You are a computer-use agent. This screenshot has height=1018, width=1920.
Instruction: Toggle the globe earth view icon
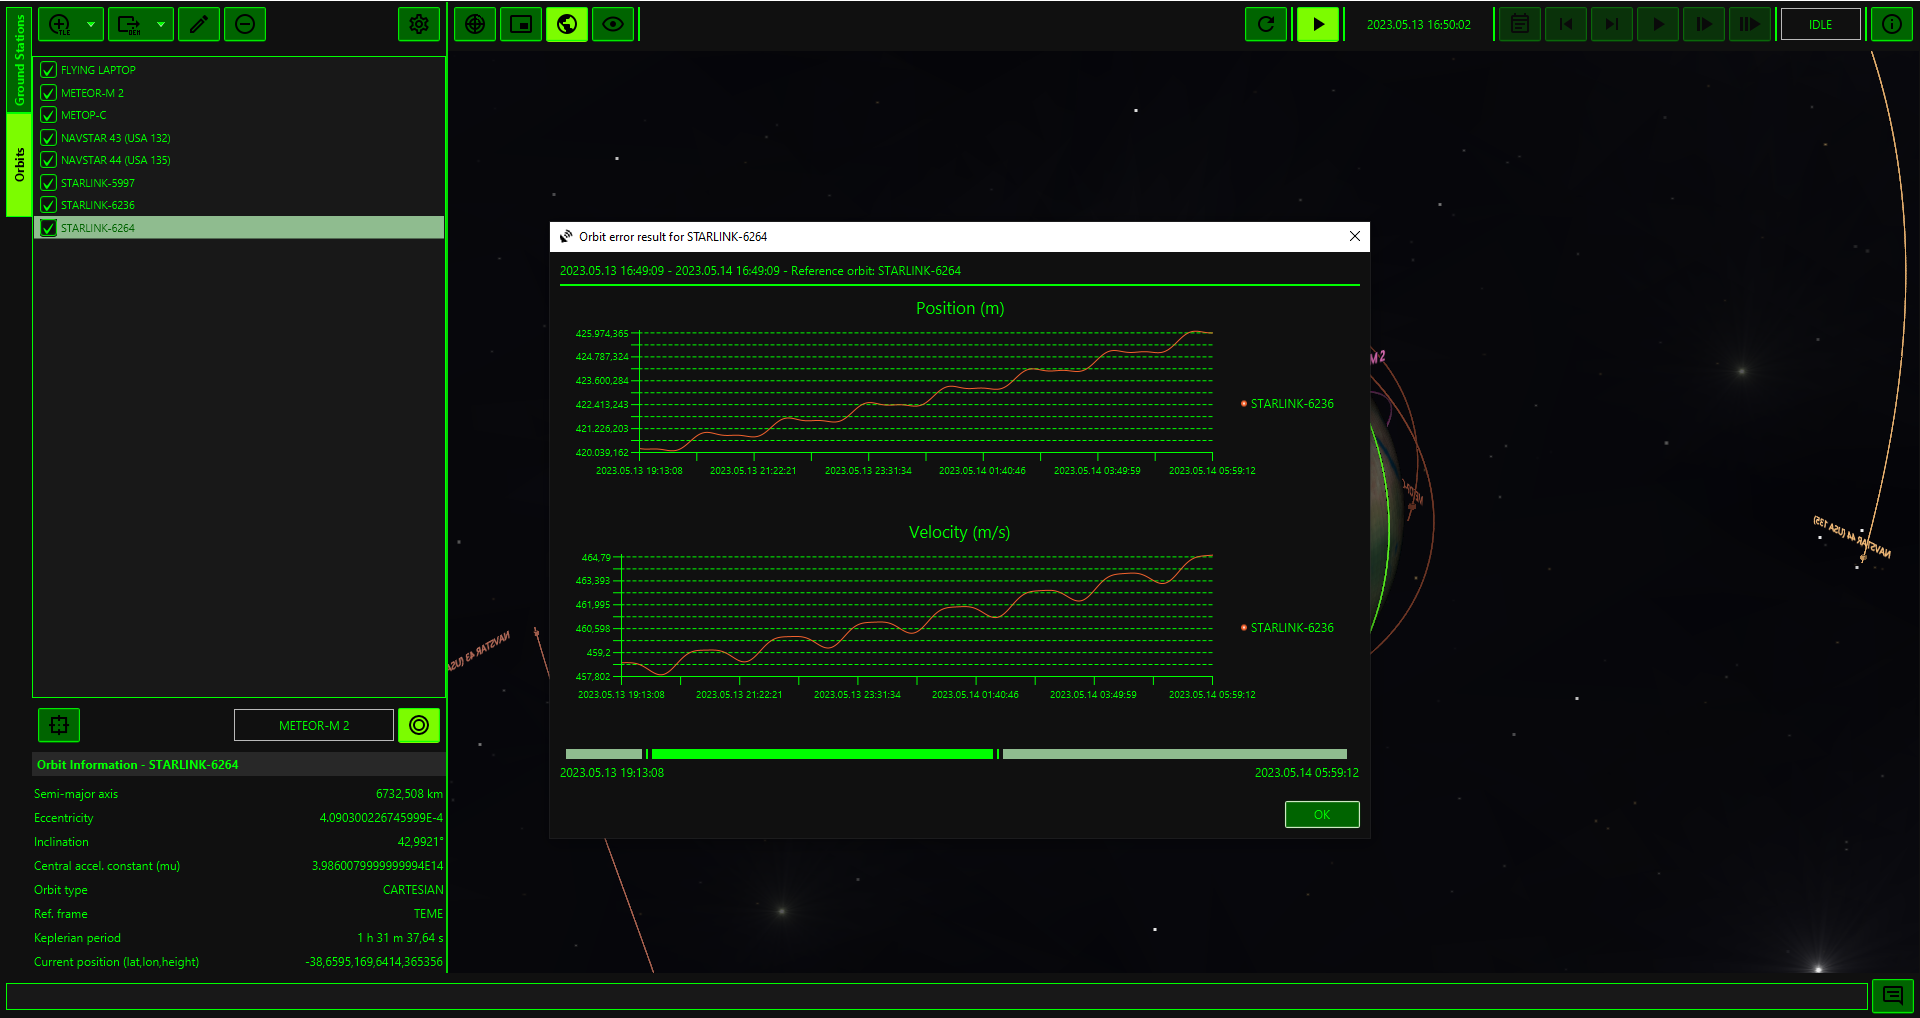pyautogui.click(x=567, y=24)
